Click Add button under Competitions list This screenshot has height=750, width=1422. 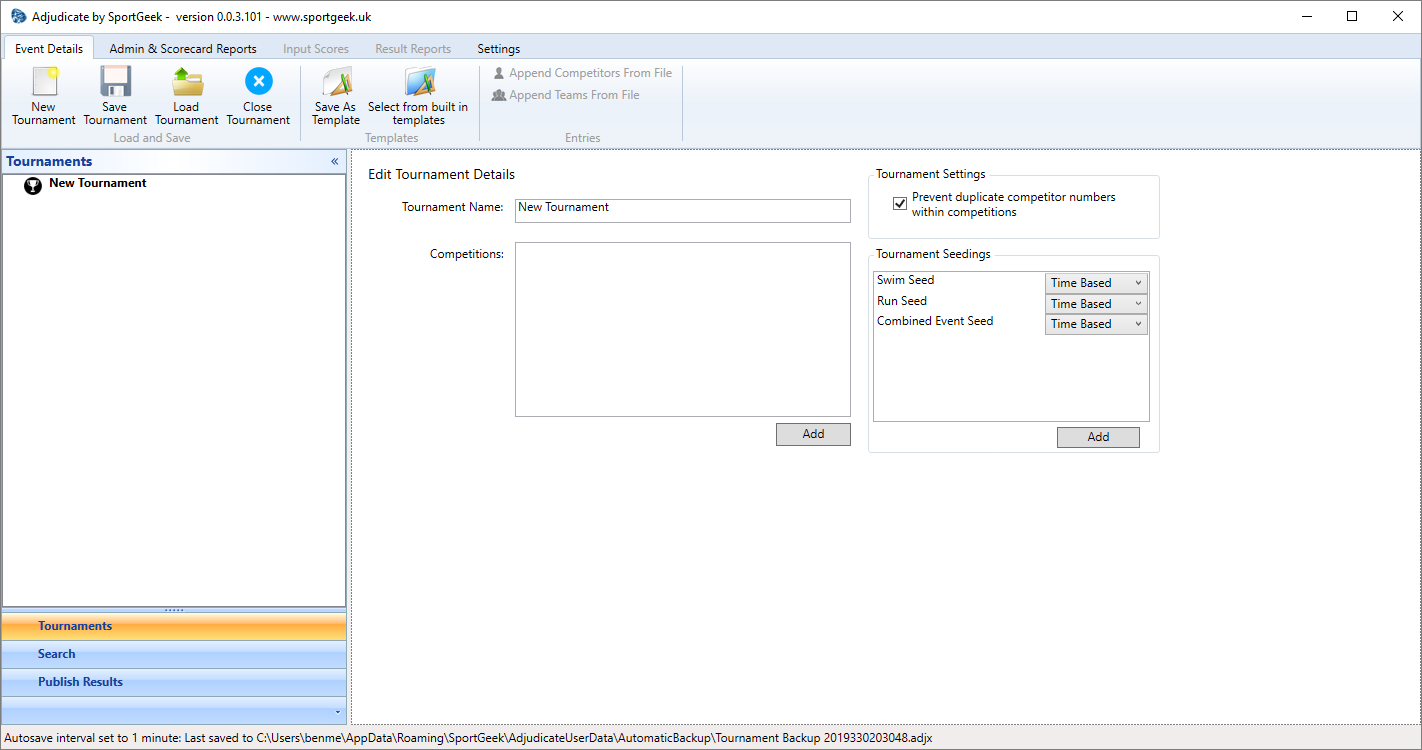[x=813, y=434]
